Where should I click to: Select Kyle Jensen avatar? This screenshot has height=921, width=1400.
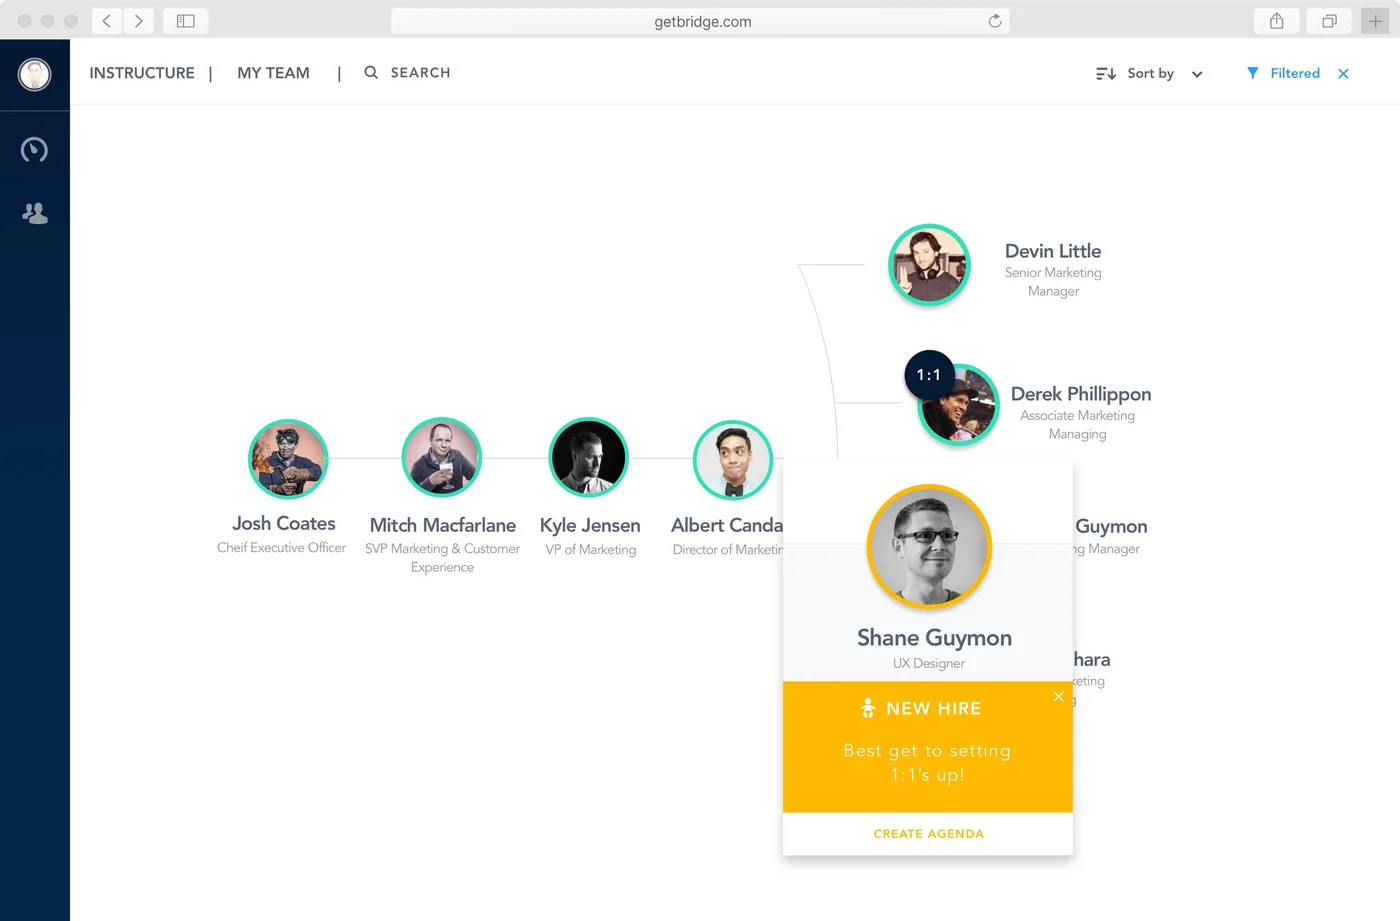(589, 457)
